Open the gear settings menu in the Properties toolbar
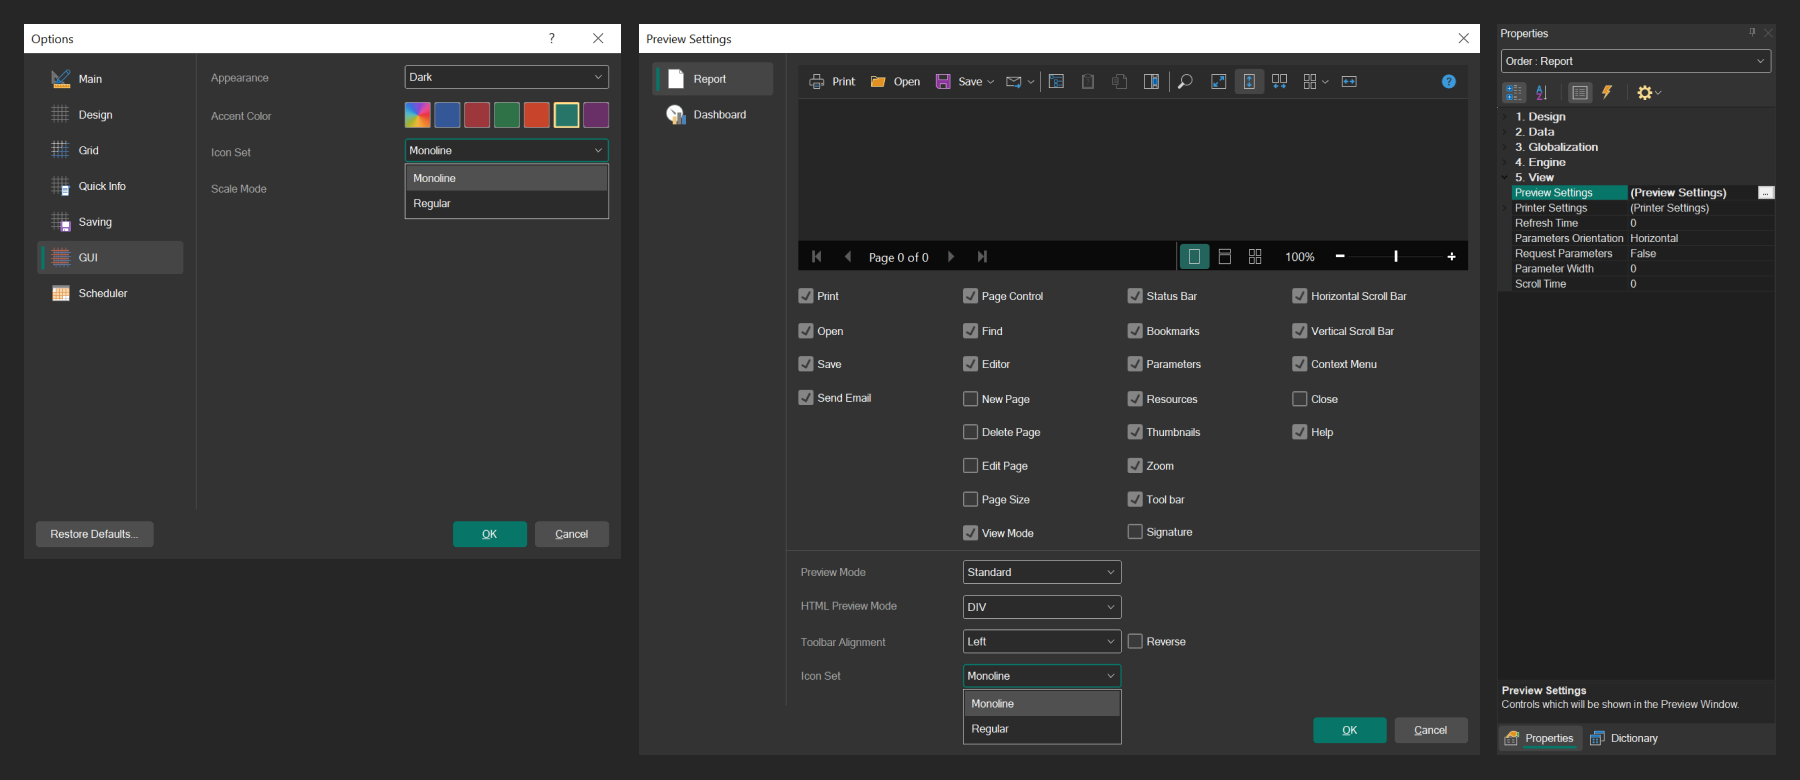The height and width of the screenshot is (780, 1800). click(1648, 92)
